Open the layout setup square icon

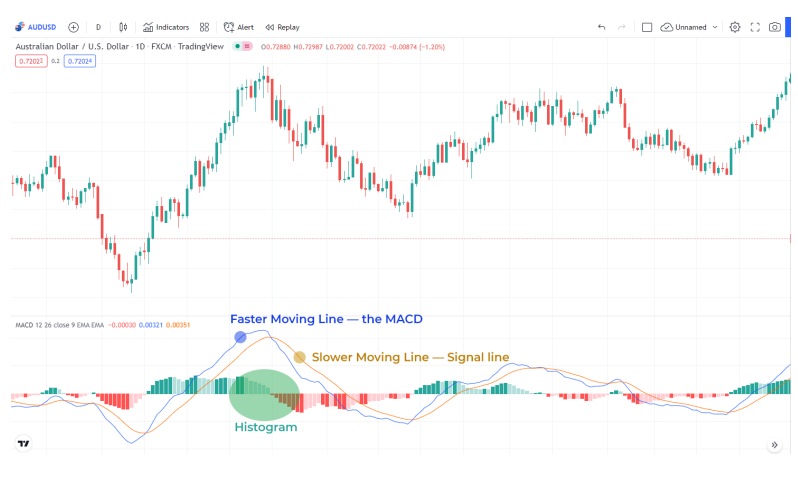647,27
